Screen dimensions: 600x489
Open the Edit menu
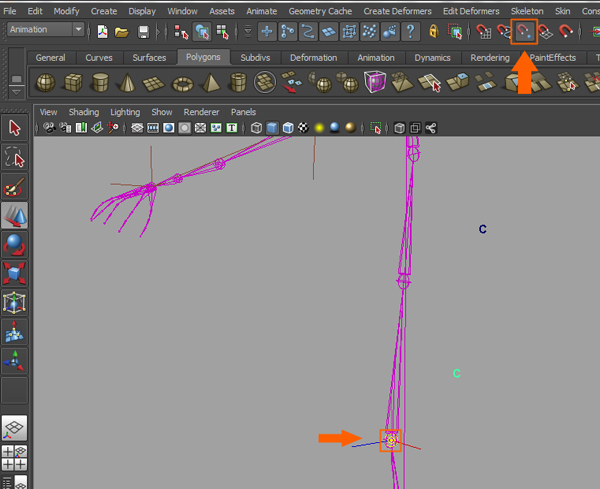[x=35, y=11]
